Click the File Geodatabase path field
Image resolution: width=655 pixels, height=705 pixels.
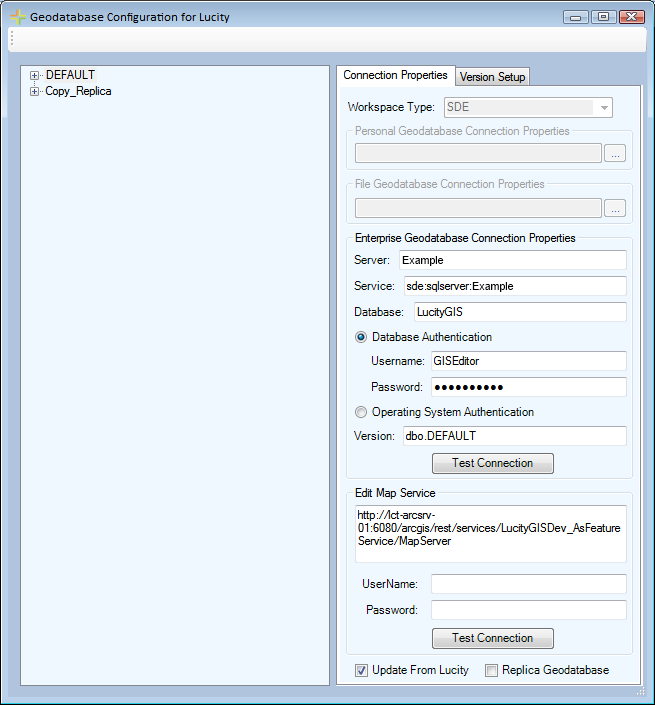[x=478, y=208]
